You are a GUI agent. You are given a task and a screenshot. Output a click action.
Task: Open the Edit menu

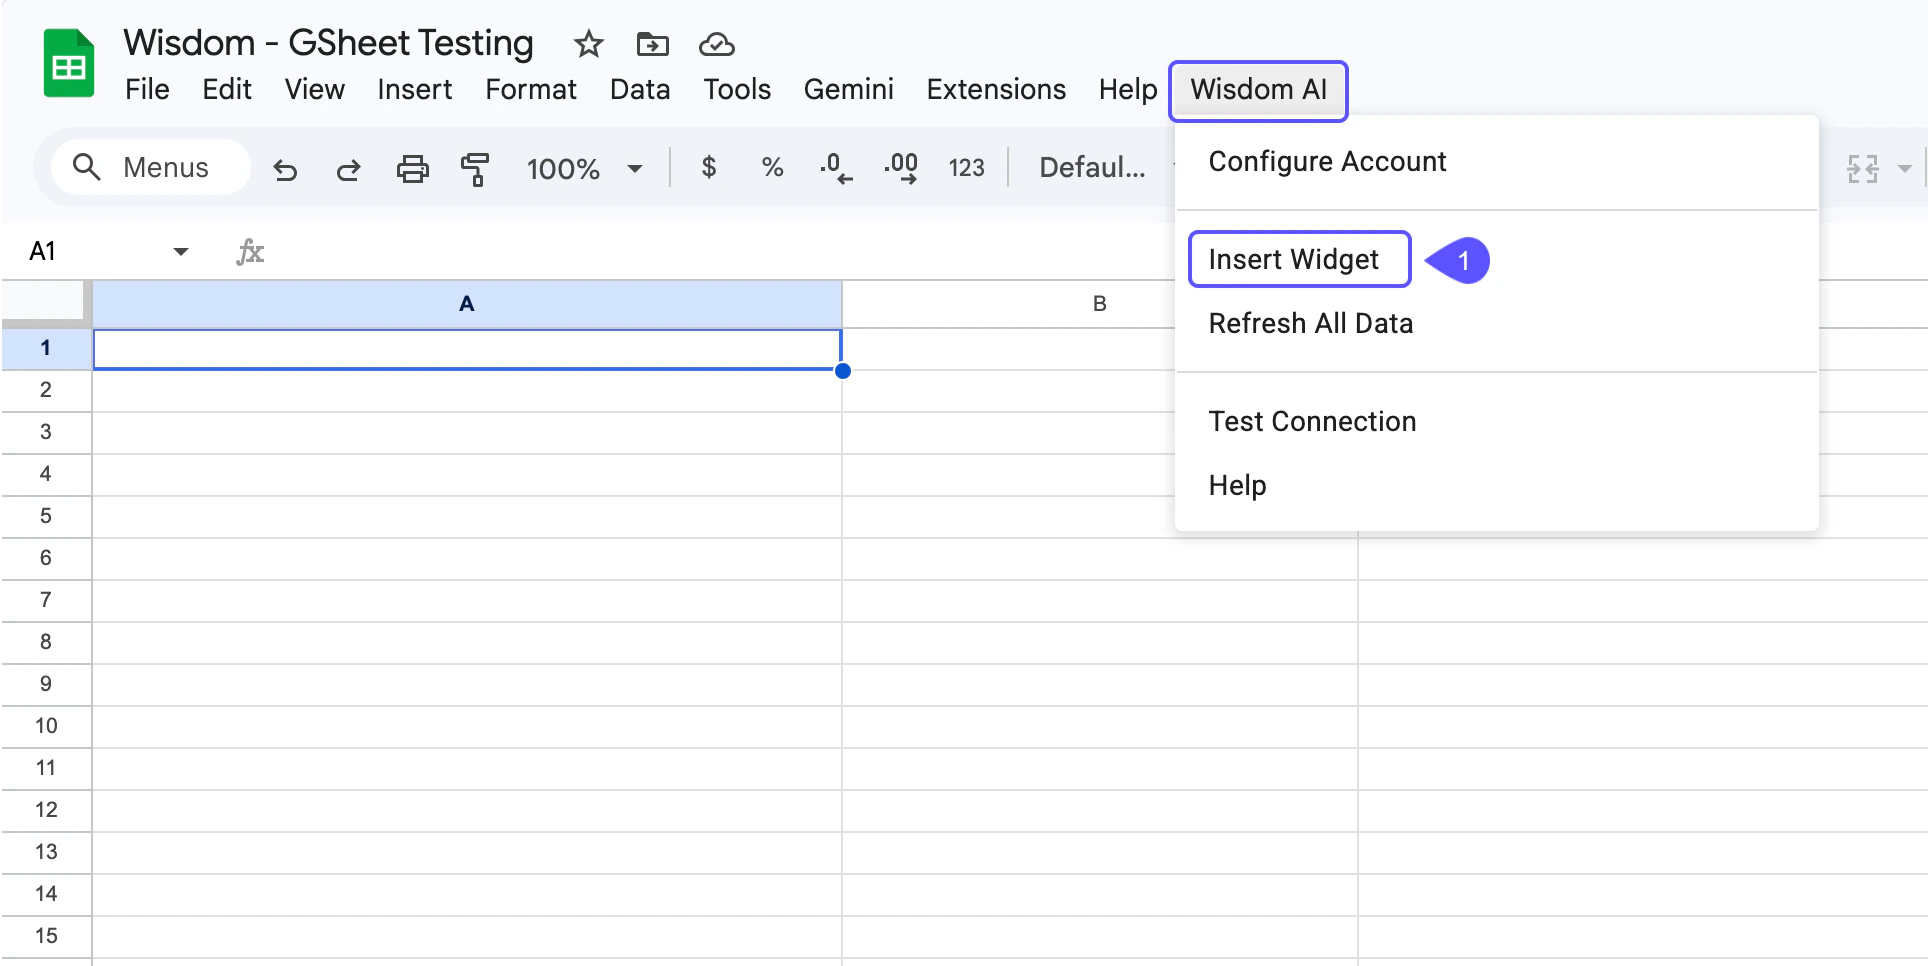(x=227, y=89)
